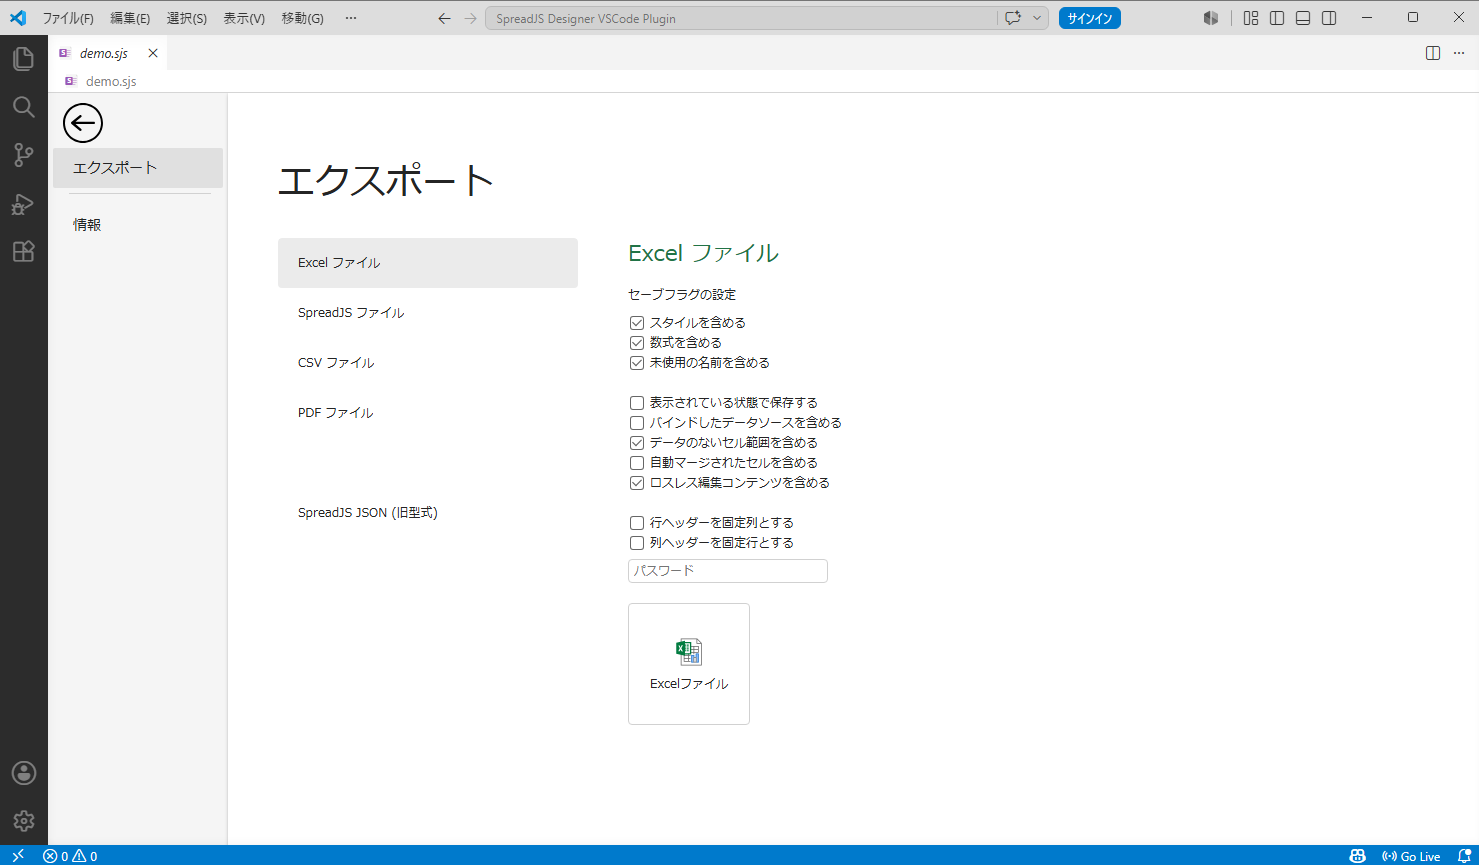Screen dimensions: 1479x865
Task: Open the editor More Actions ellipsis
Action: 1459,53
